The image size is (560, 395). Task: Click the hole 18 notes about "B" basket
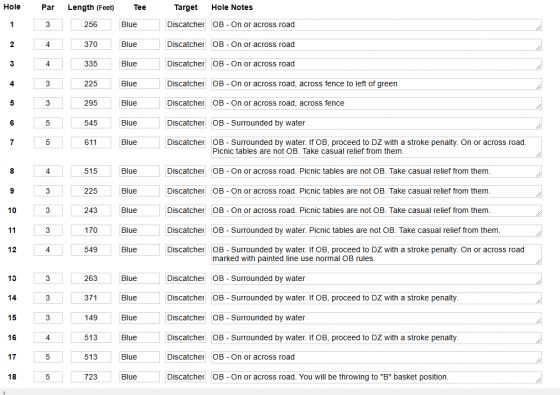pos(376,378)
